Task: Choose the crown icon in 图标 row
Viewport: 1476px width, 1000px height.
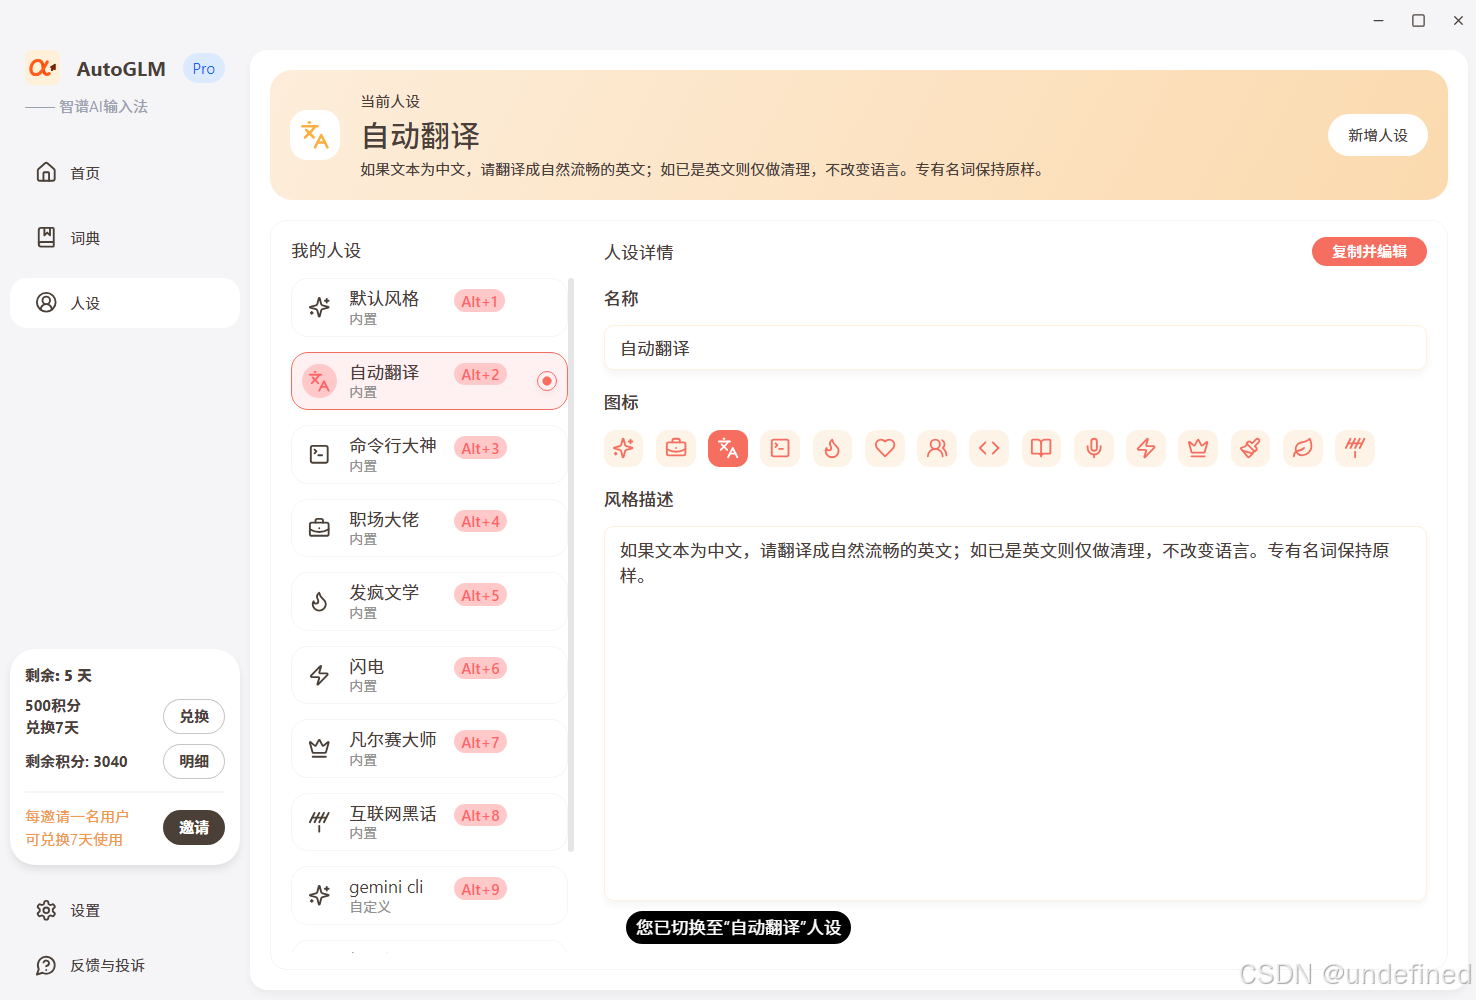Action: point(1198,448)
